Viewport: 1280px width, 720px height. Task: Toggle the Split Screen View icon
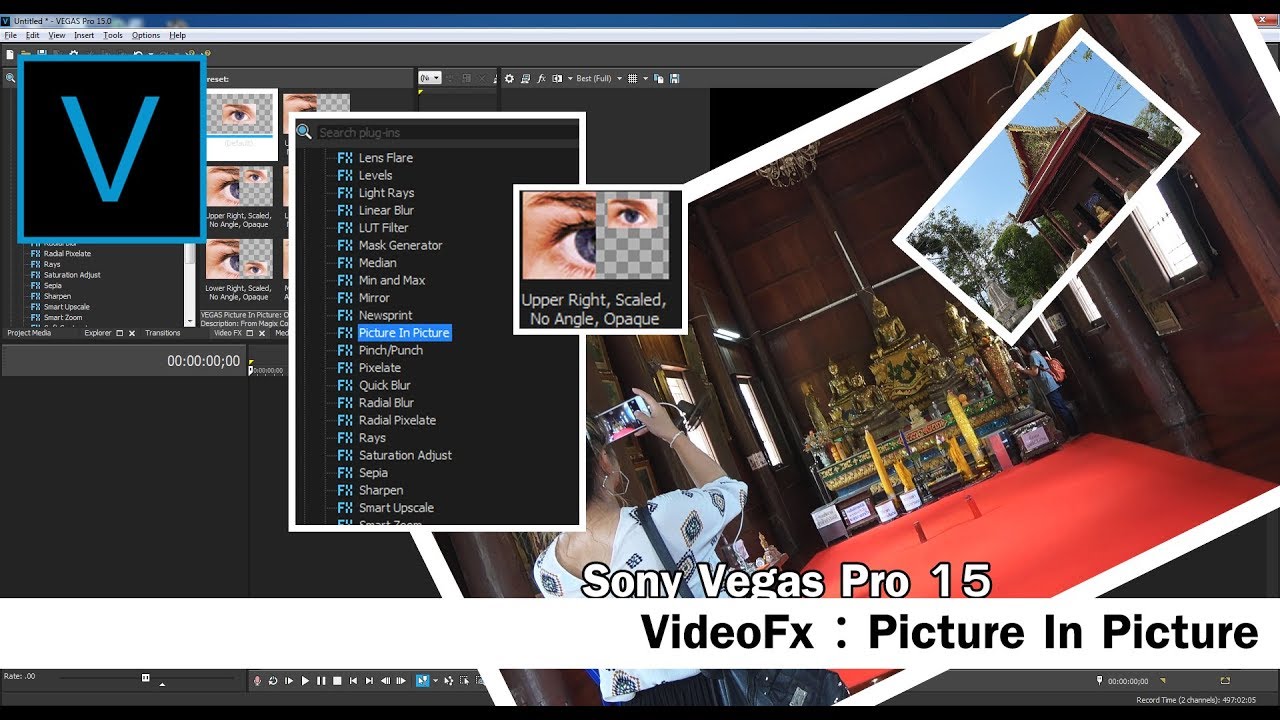click(557, 78)
